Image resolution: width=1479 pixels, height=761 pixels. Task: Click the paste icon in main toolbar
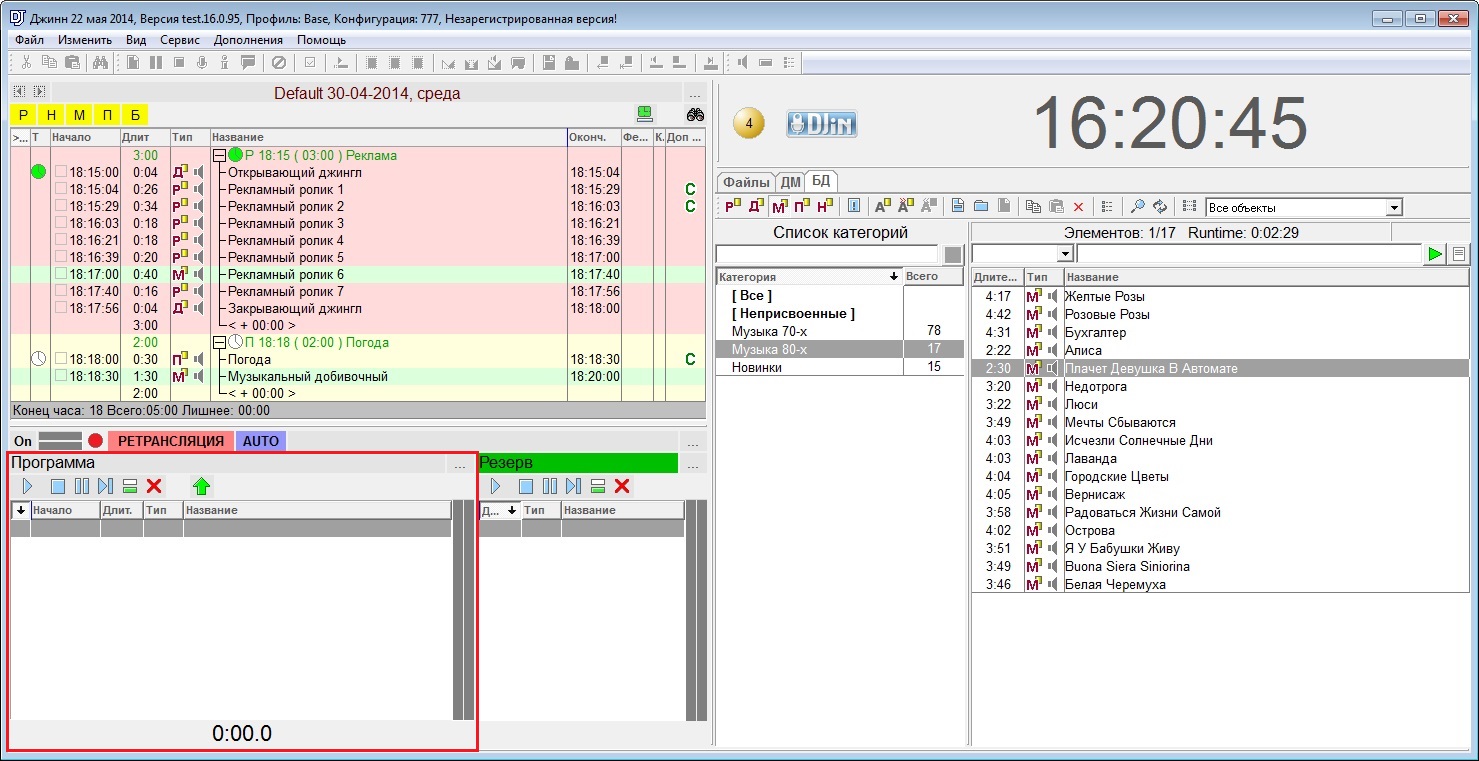72,63
